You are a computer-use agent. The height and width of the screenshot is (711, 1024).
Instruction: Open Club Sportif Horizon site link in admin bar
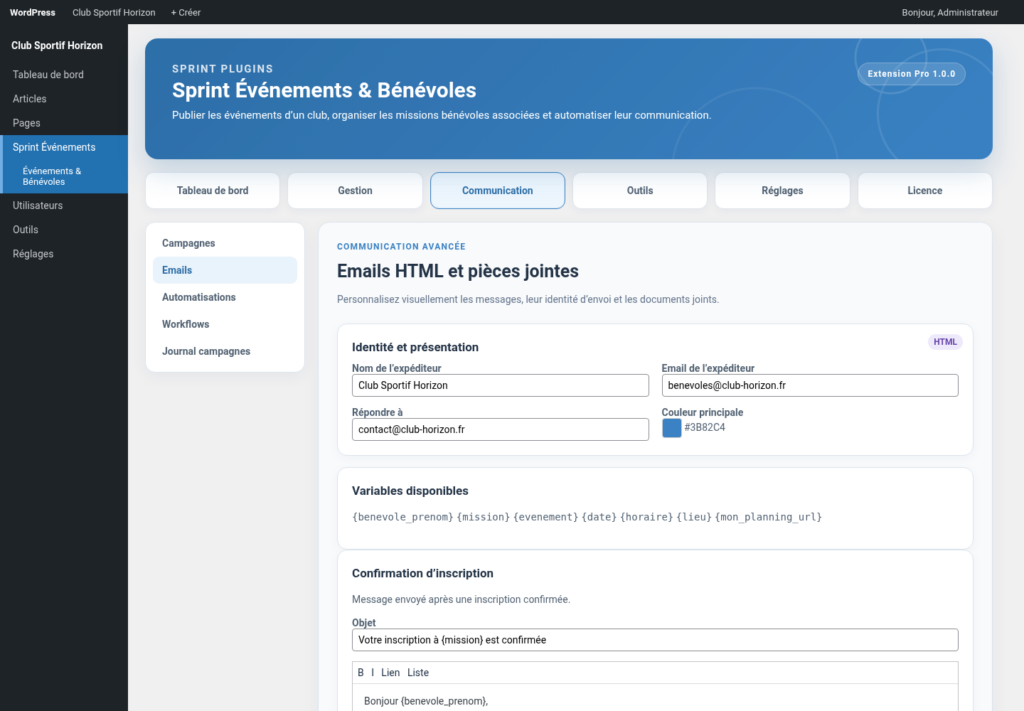click(114, 12)
